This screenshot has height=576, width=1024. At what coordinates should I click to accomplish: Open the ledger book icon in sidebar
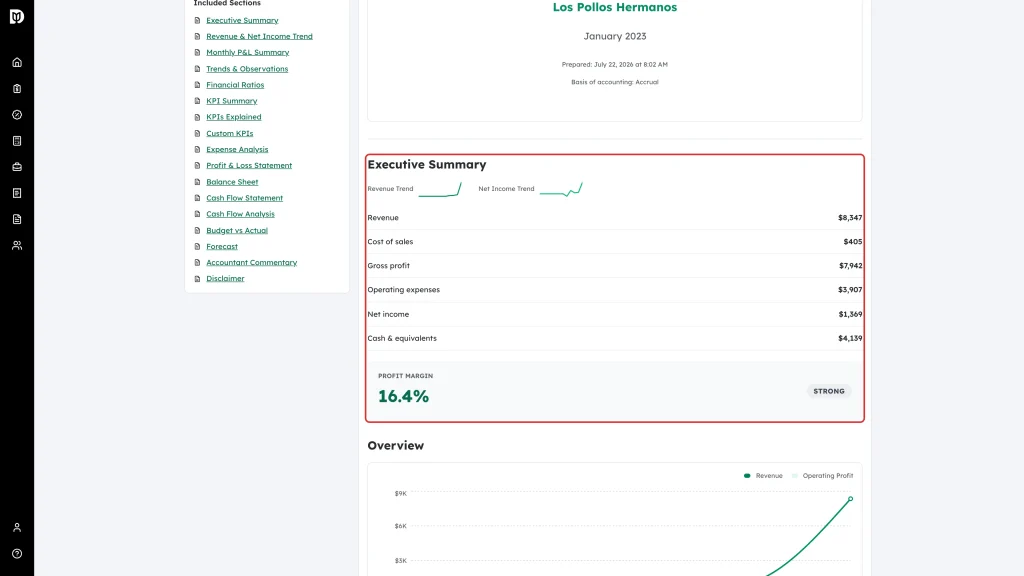(17, 193)
